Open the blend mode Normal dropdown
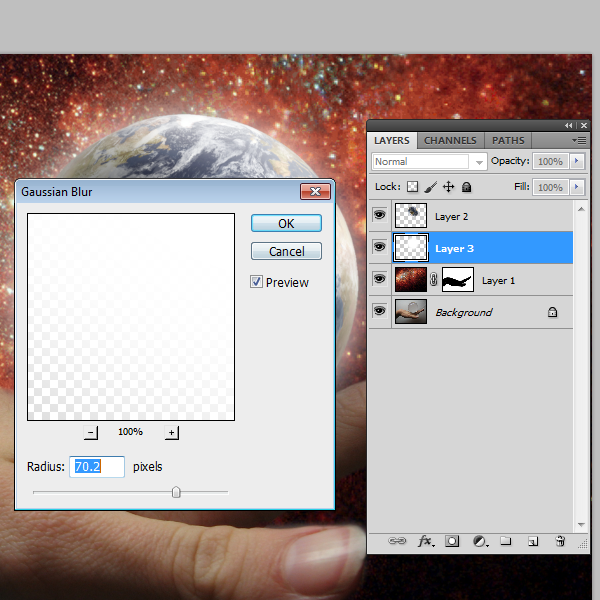Screen dimensions: 600x600 coord(479,162)
